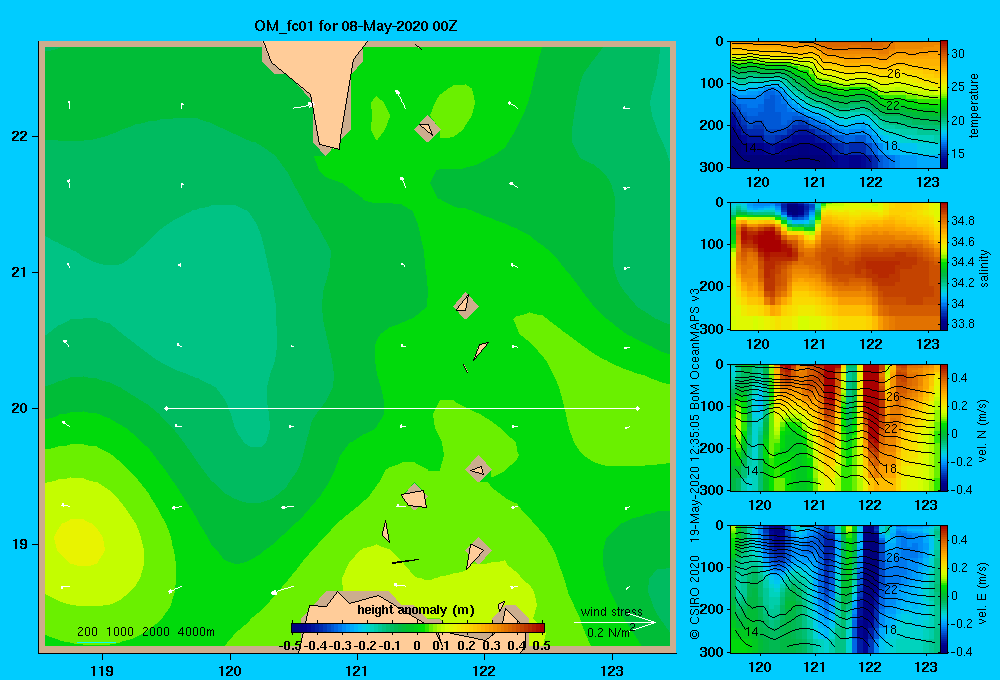Click the longitude label 121 below main map

[357, 670]
